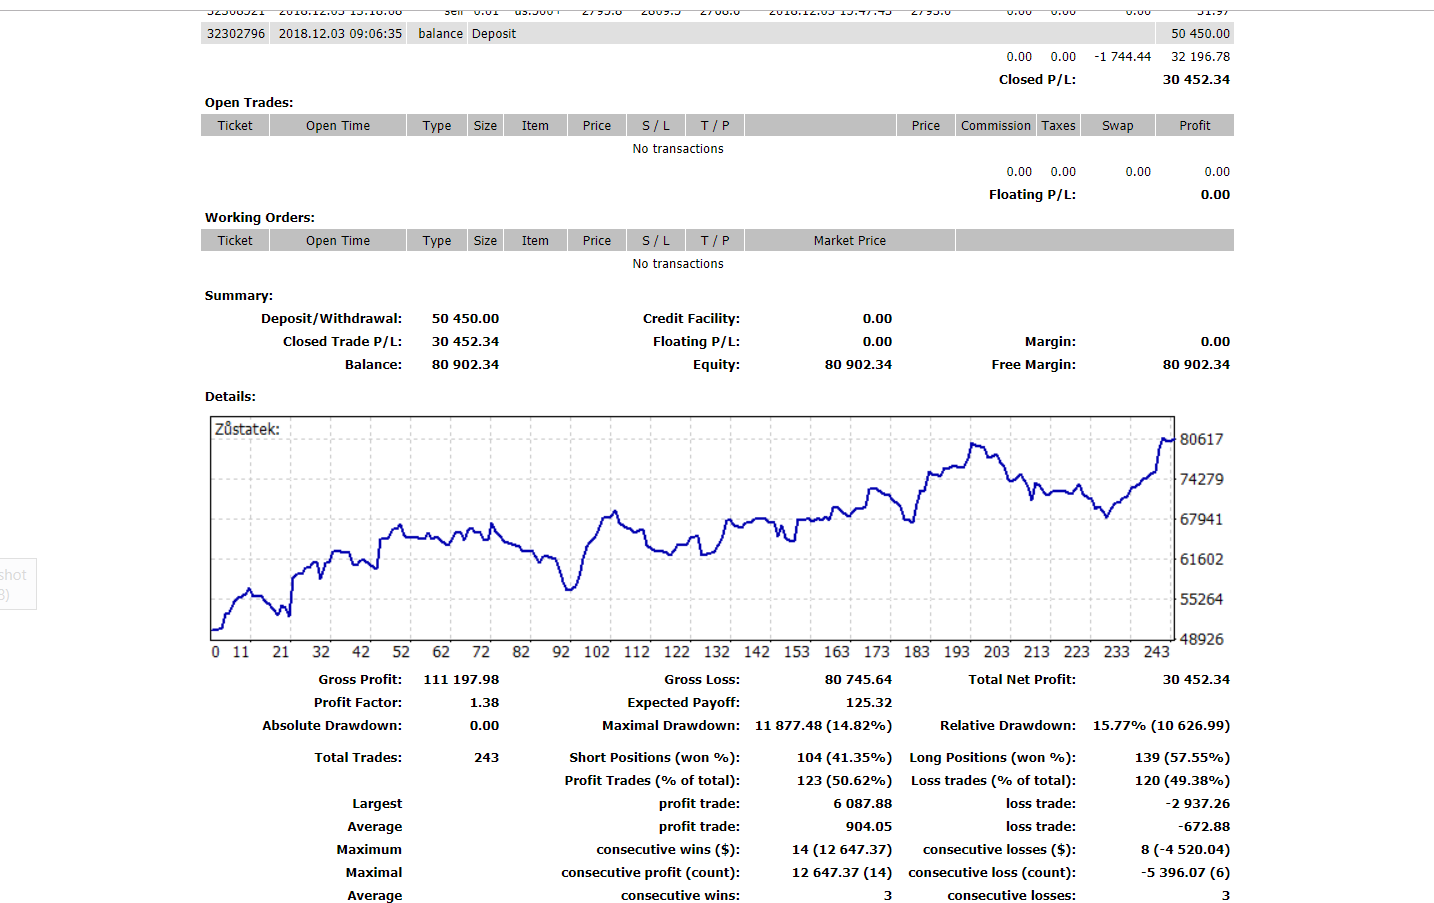Select largest profit trade 6 087.88
1434x903 pixels.
tap(862, 804)
